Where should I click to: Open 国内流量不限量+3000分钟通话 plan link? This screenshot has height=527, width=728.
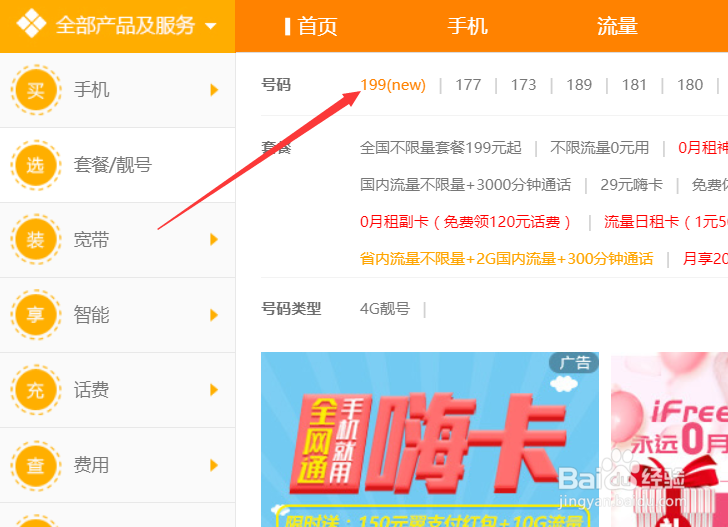tap(465, 185)
